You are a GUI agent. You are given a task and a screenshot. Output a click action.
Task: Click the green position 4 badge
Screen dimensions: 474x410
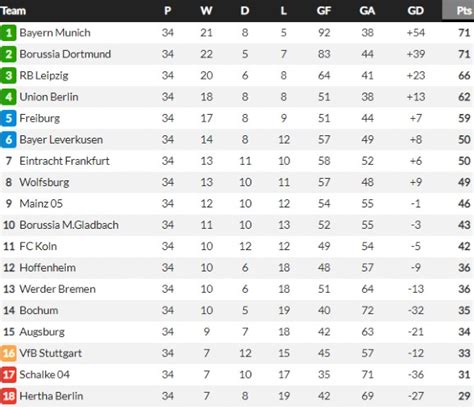(x=8, y=97)
